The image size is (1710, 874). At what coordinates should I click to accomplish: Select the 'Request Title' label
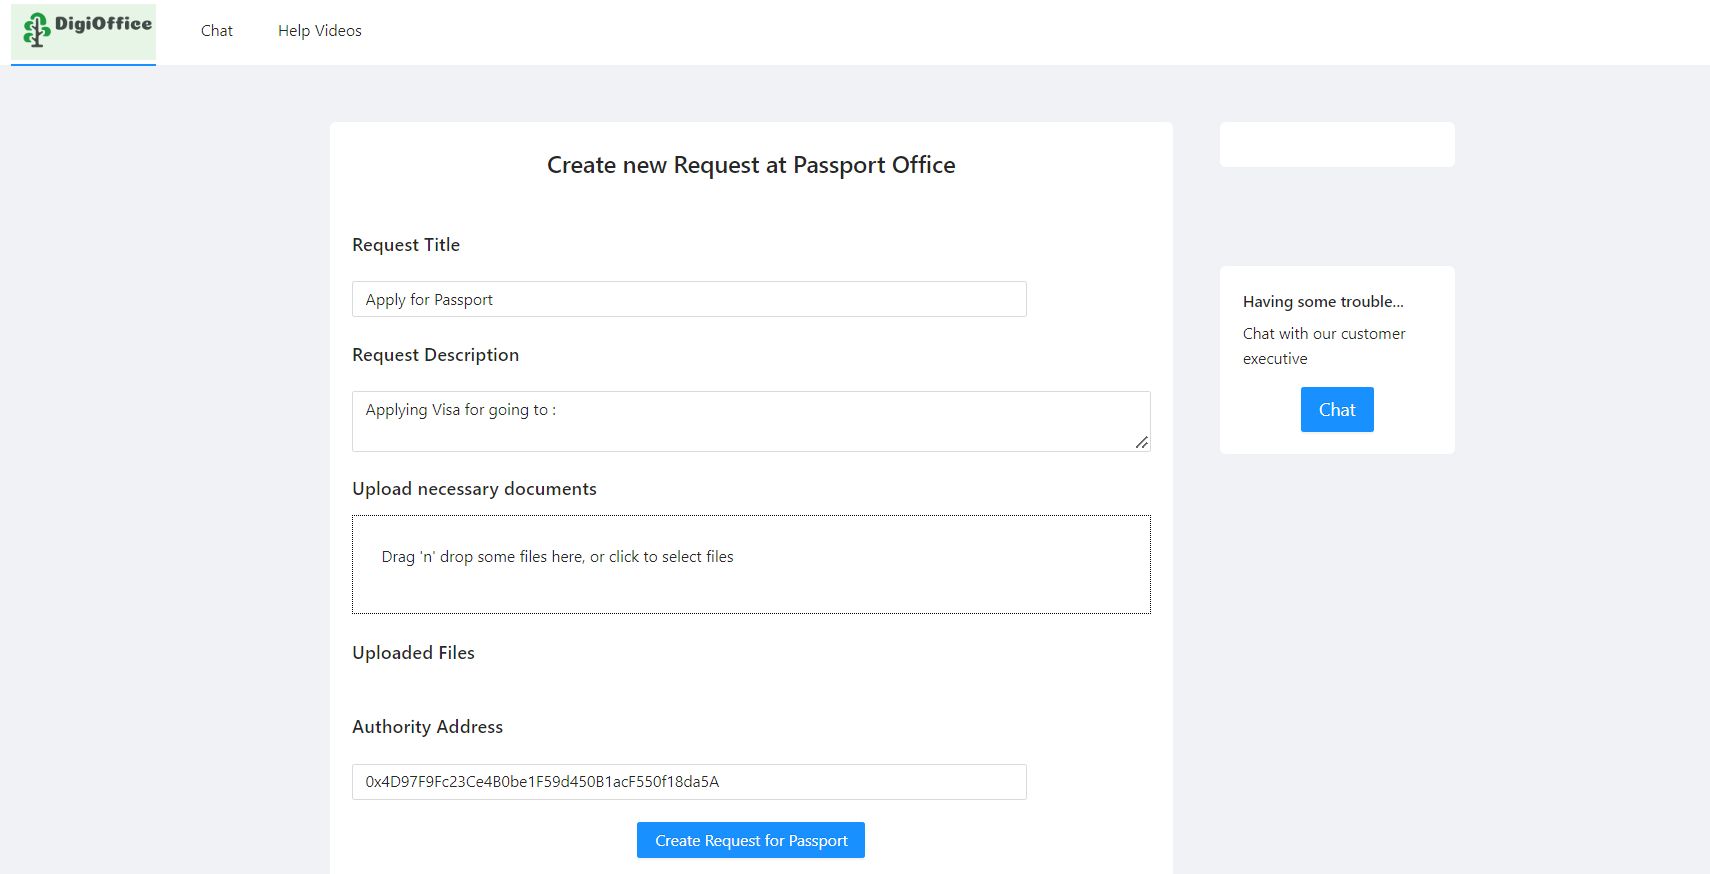(406, 245)
